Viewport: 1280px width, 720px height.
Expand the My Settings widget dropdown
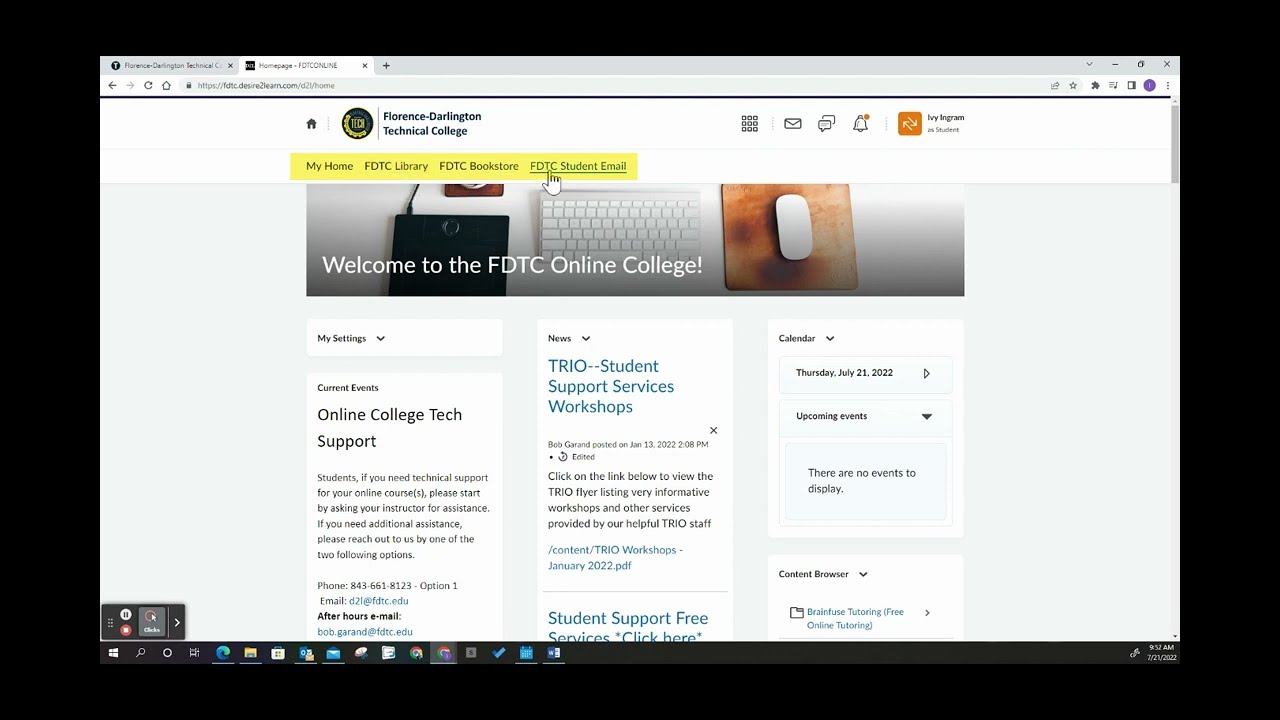[x=380, y=339]
